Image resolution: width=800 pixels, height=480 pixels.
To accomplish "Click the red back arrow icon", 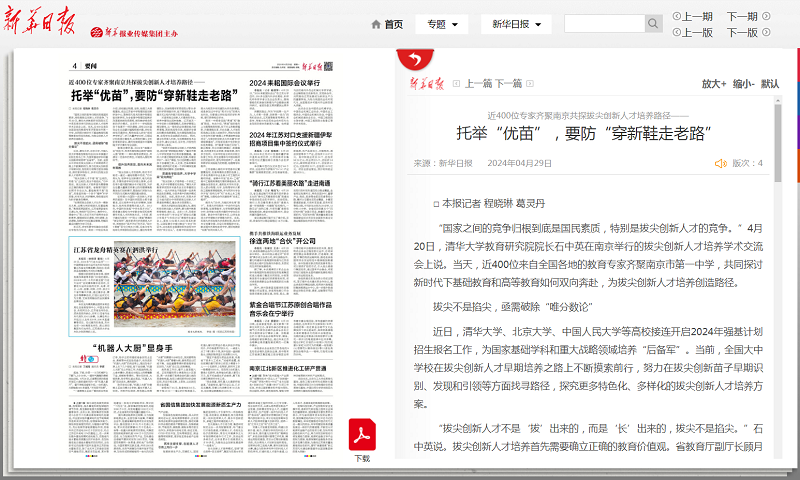I will coord(410,58).
